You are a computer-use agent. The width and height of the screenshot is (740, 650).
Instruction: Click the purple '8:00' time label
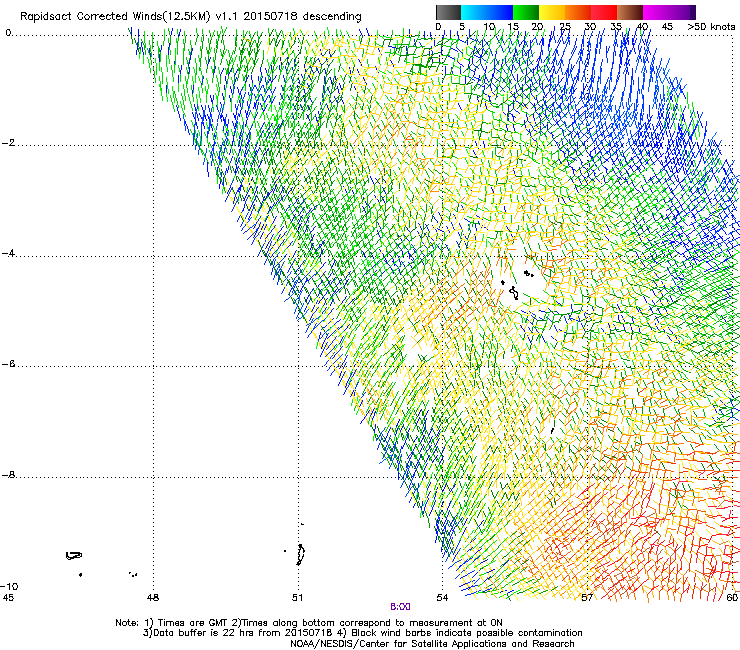pyautogui.click(x=400, y=607)
